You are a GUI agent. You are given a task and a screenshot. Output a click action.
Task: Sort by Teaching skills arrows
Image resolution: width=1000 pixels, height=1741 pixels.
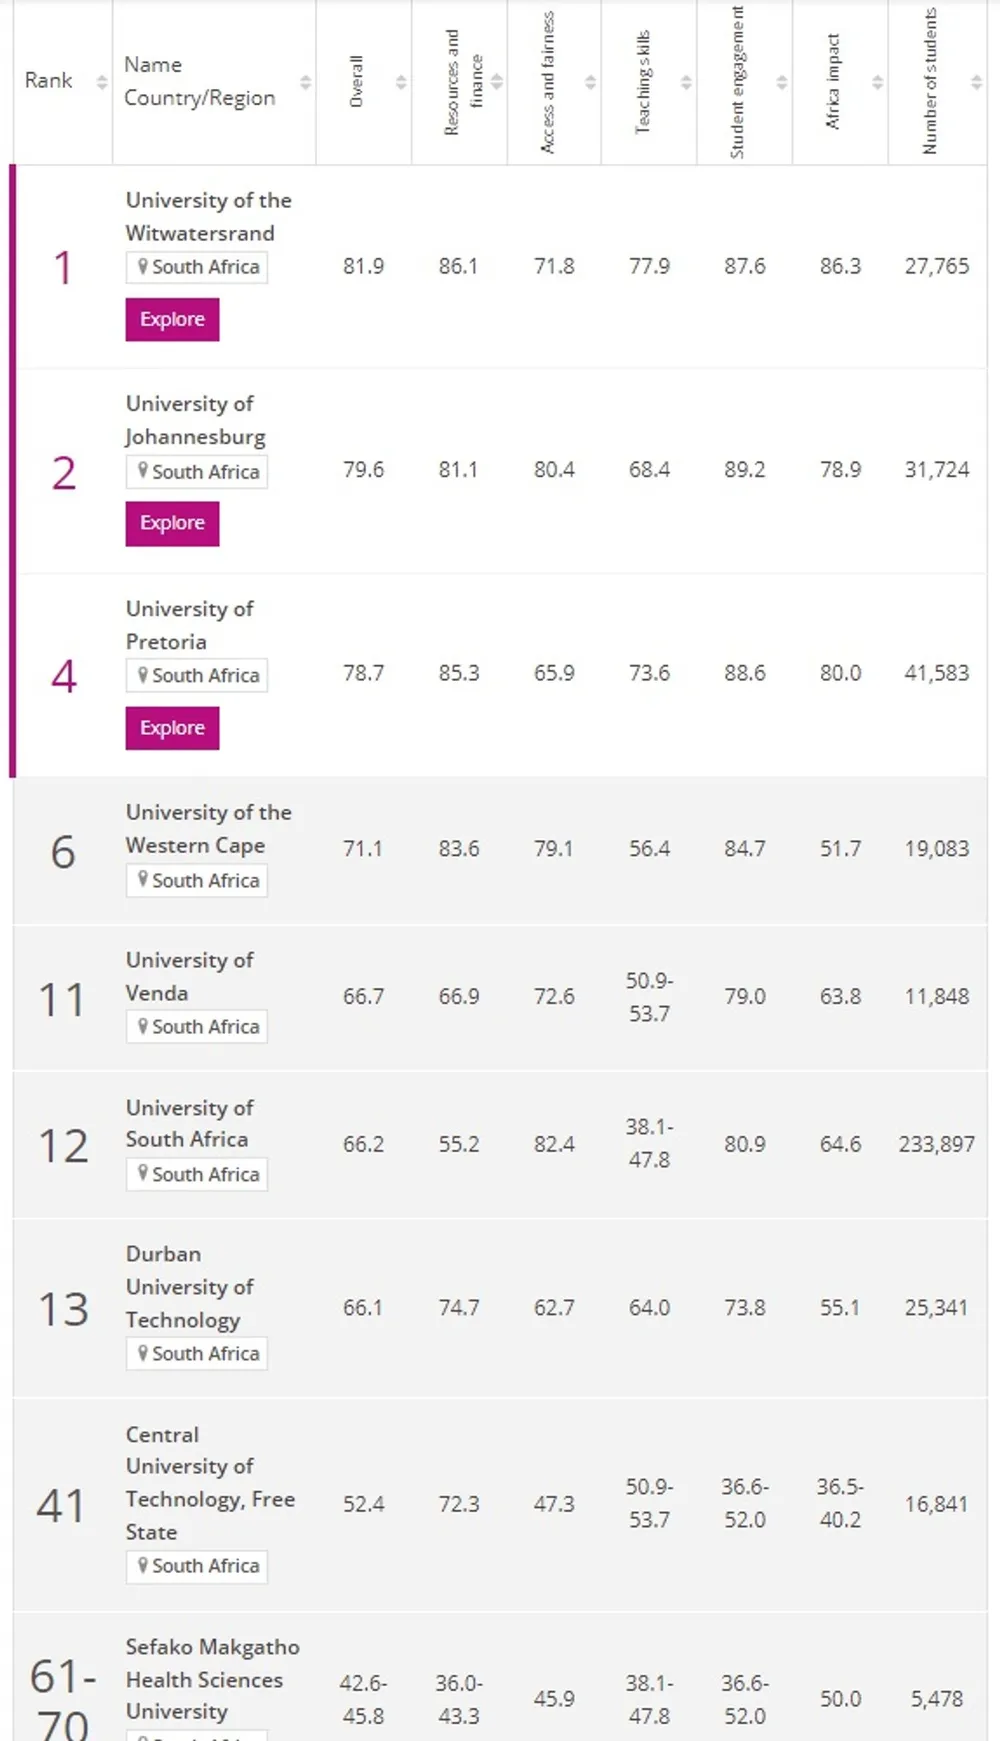[x=686, y=82]
